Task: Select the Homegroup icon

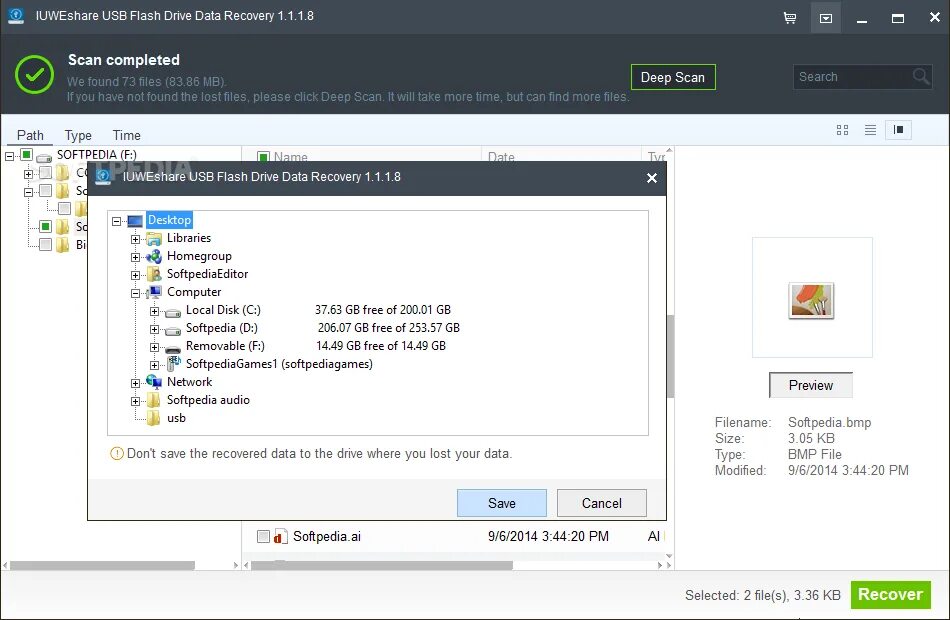Action: [154, 256]
